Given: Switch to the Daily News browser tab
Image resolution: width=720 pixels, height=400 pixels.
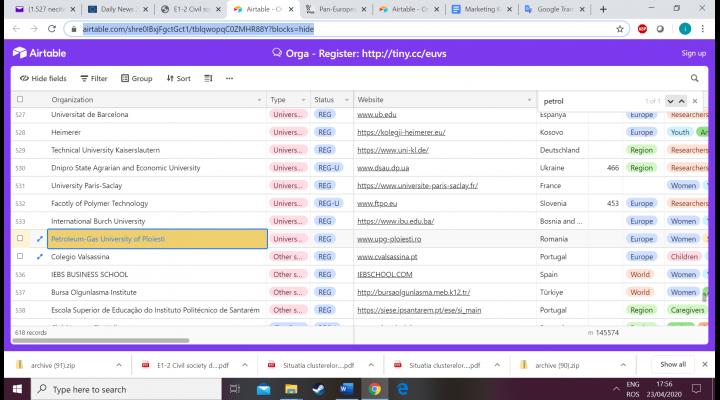Looking at the screenshot, I should pos(118,9).
